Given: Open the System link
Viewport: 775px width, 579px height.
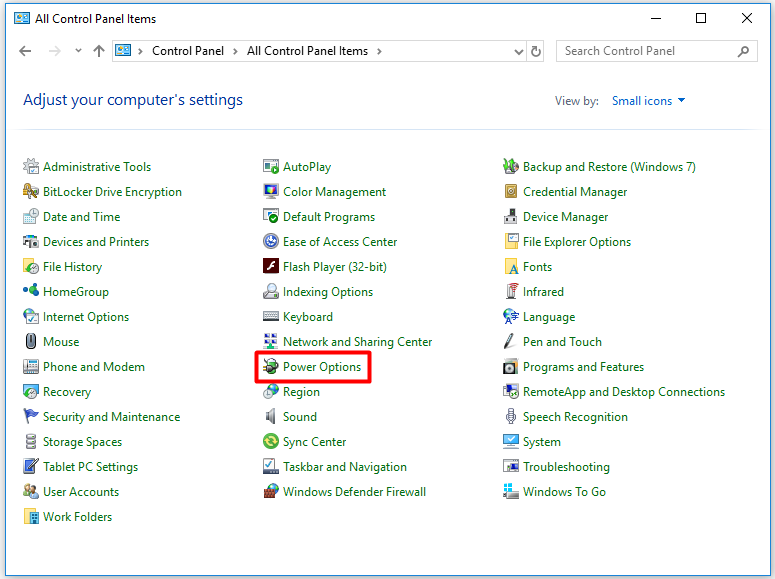Looking at the screenshot, I should pos(542,442).
